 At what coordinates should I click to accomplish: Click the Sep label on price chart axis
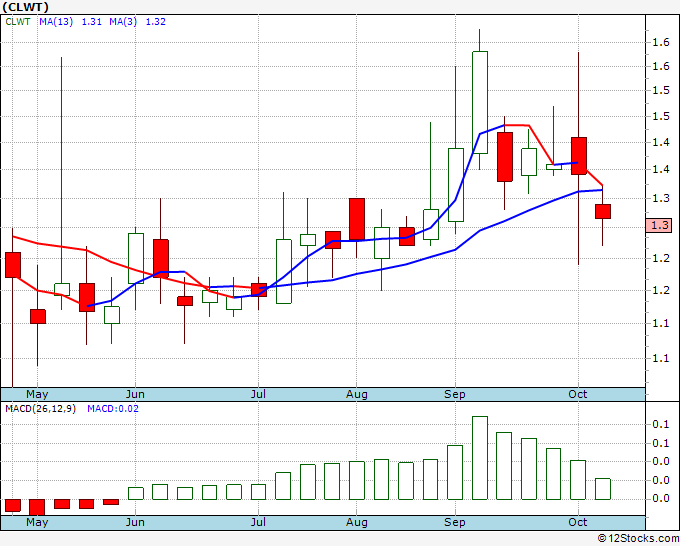pyautogui.click(x=455, y=395)
